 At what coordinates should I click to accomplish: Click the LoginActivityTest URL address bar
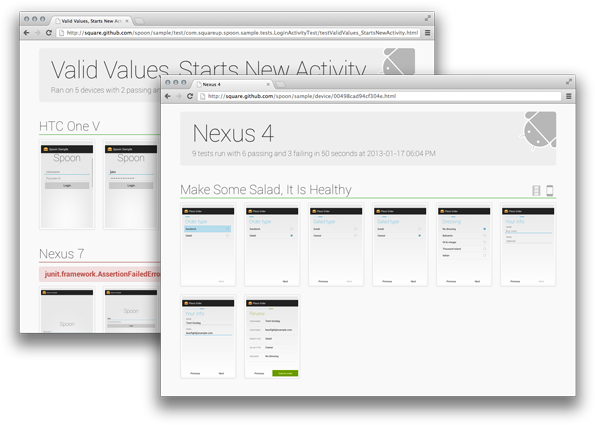[239, 33]
